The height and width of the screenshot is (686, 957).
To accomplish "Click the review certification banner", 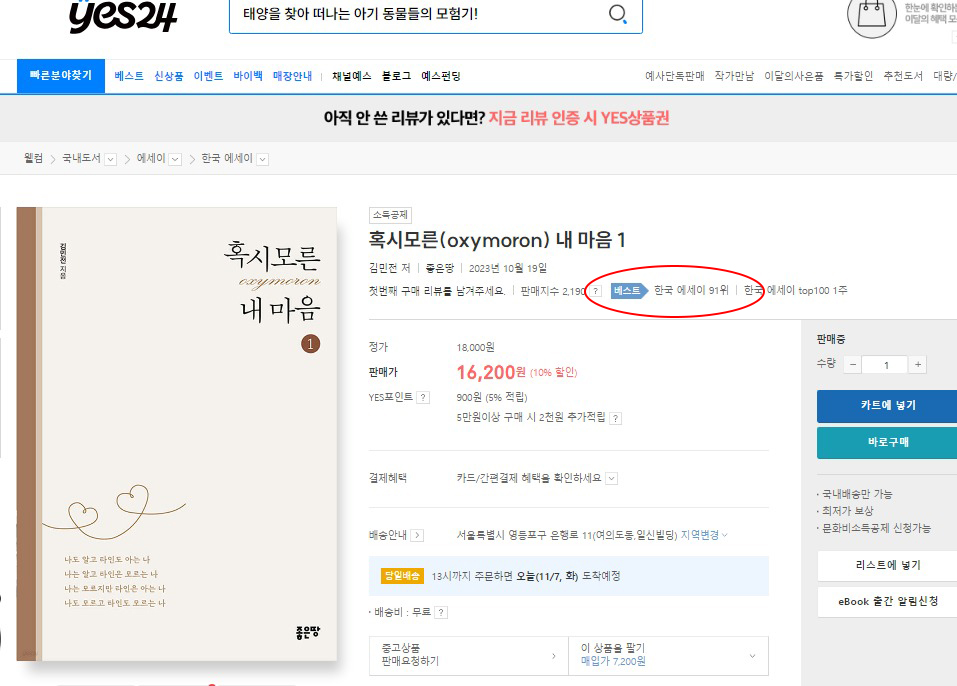I will 496,118.
